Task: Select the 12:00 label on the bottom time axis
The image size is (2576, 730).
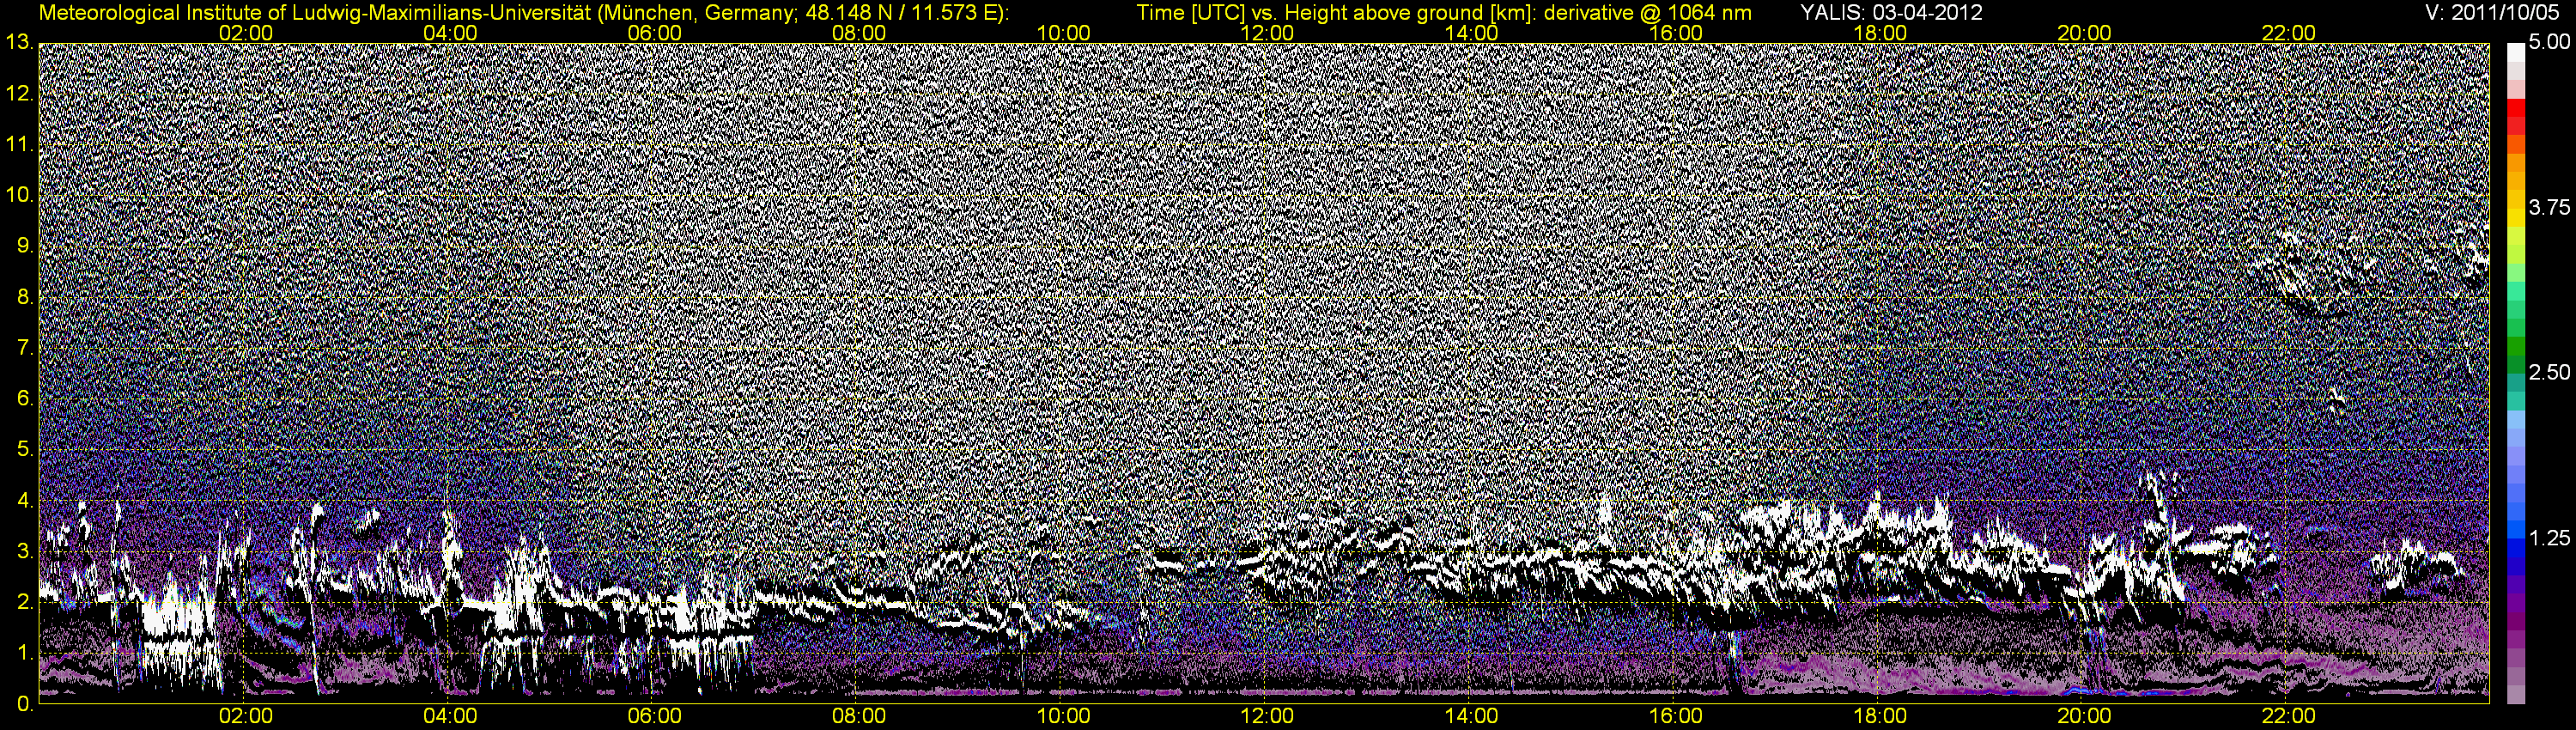Action: 1267,716
